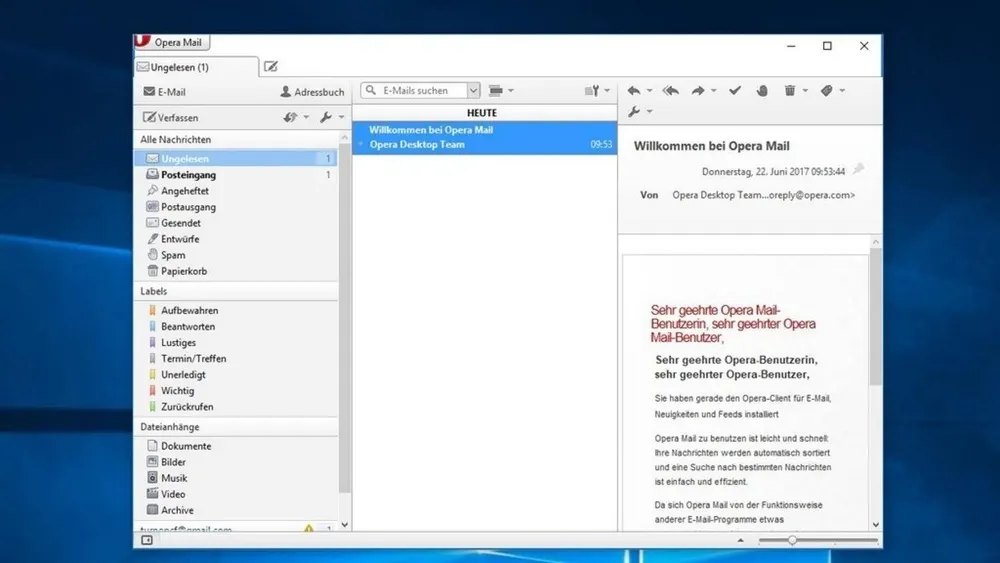1000x563 pixels.
Task: Click the HEUTE group header
Action: (485, 113)
